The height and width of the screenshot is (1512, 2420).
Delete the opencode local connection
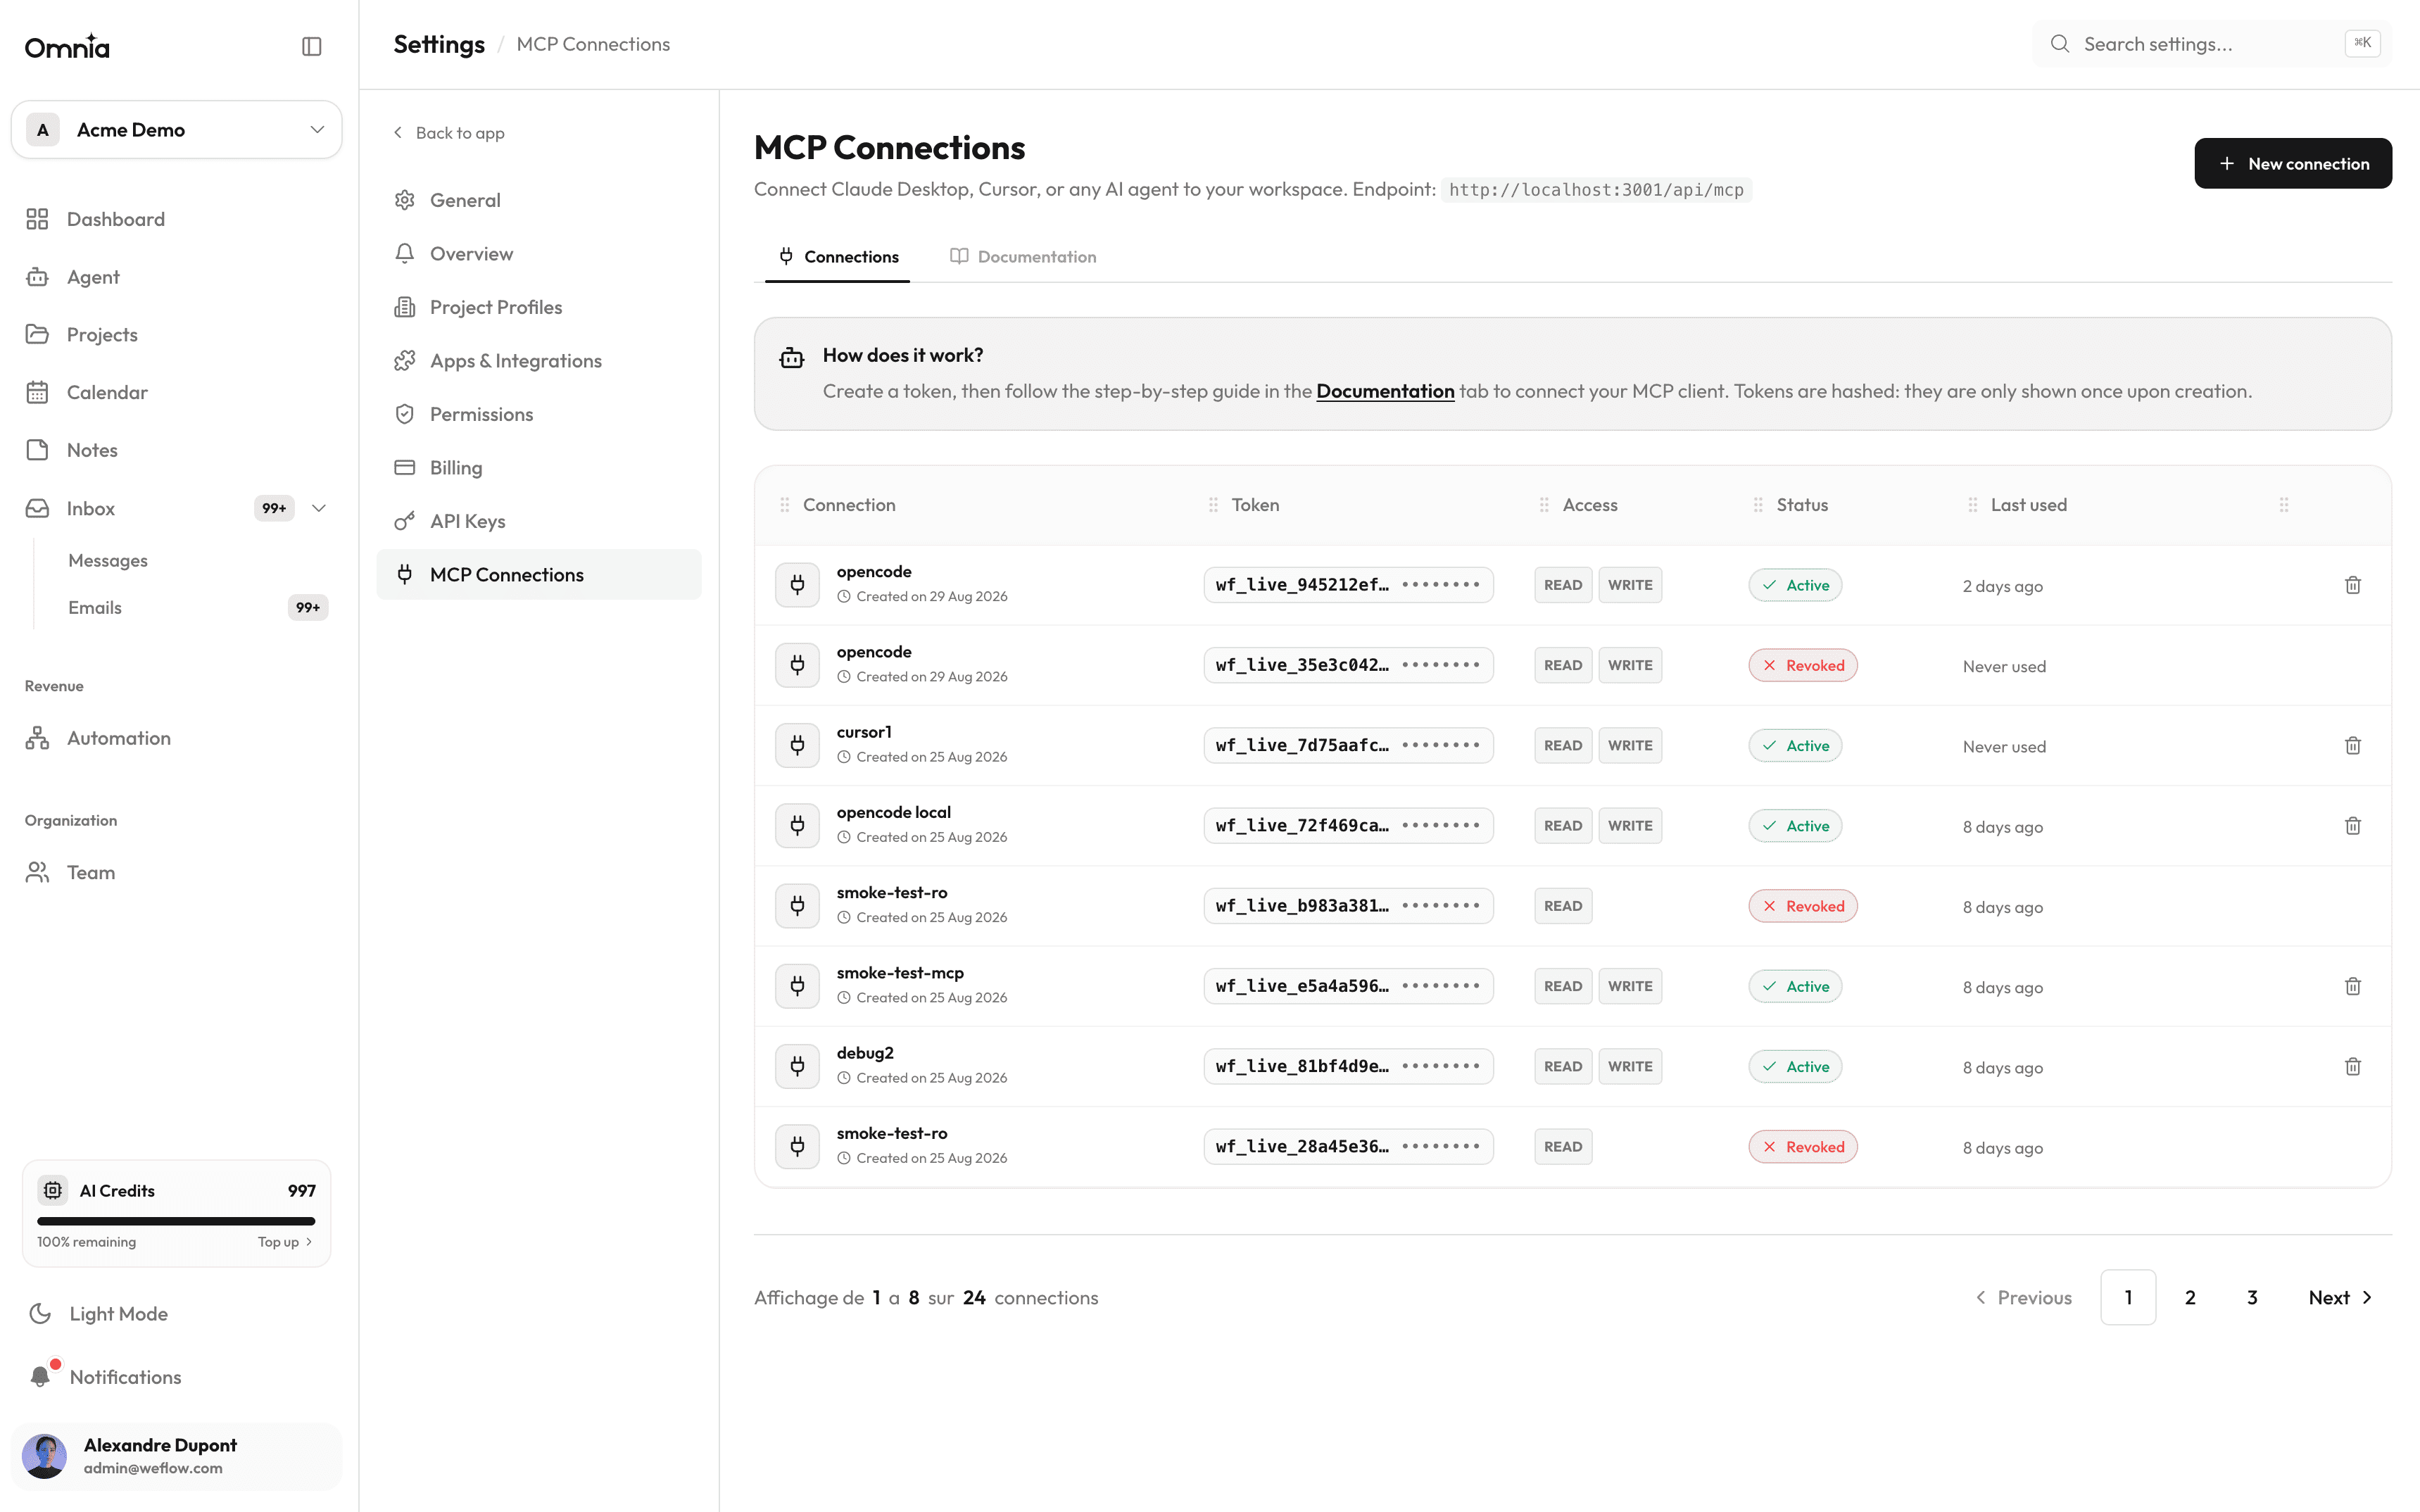pos(2353,826)
